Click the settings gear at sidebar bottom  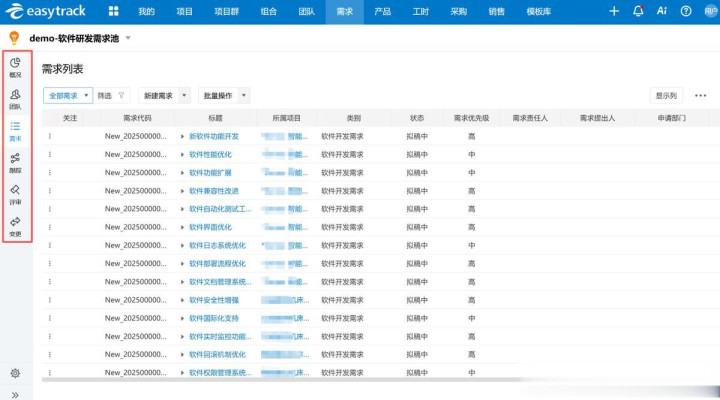click(x=15, y=373)
